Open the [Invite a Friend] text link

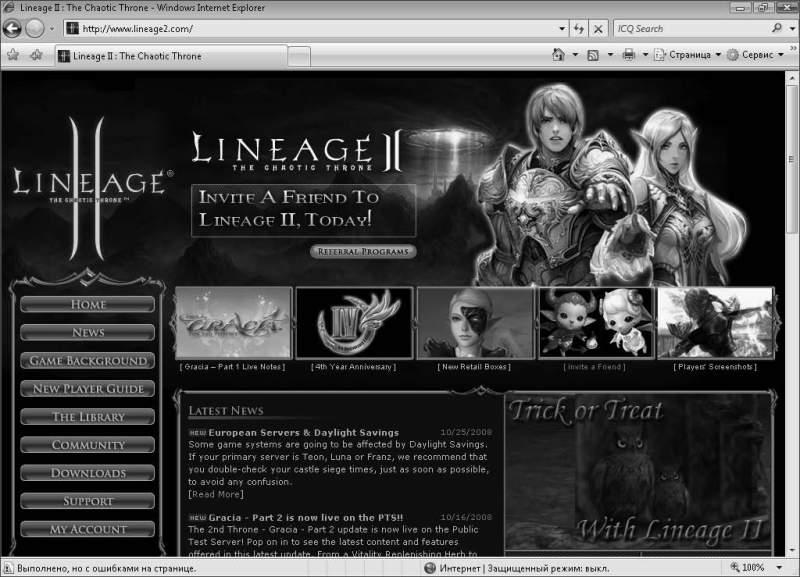[594, 367]
